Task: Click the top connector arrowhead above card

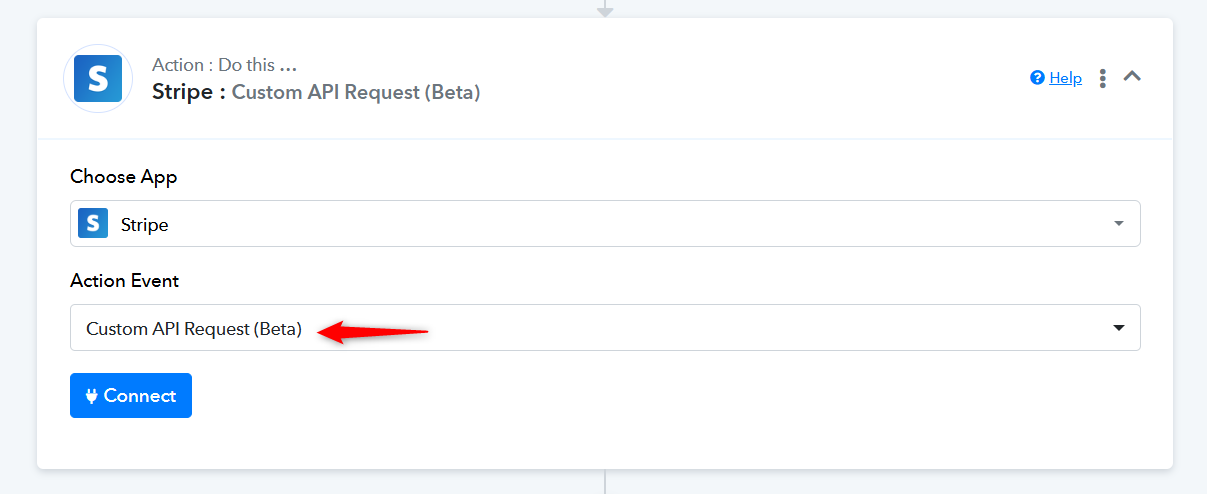Action: click(x=604, y=10)
